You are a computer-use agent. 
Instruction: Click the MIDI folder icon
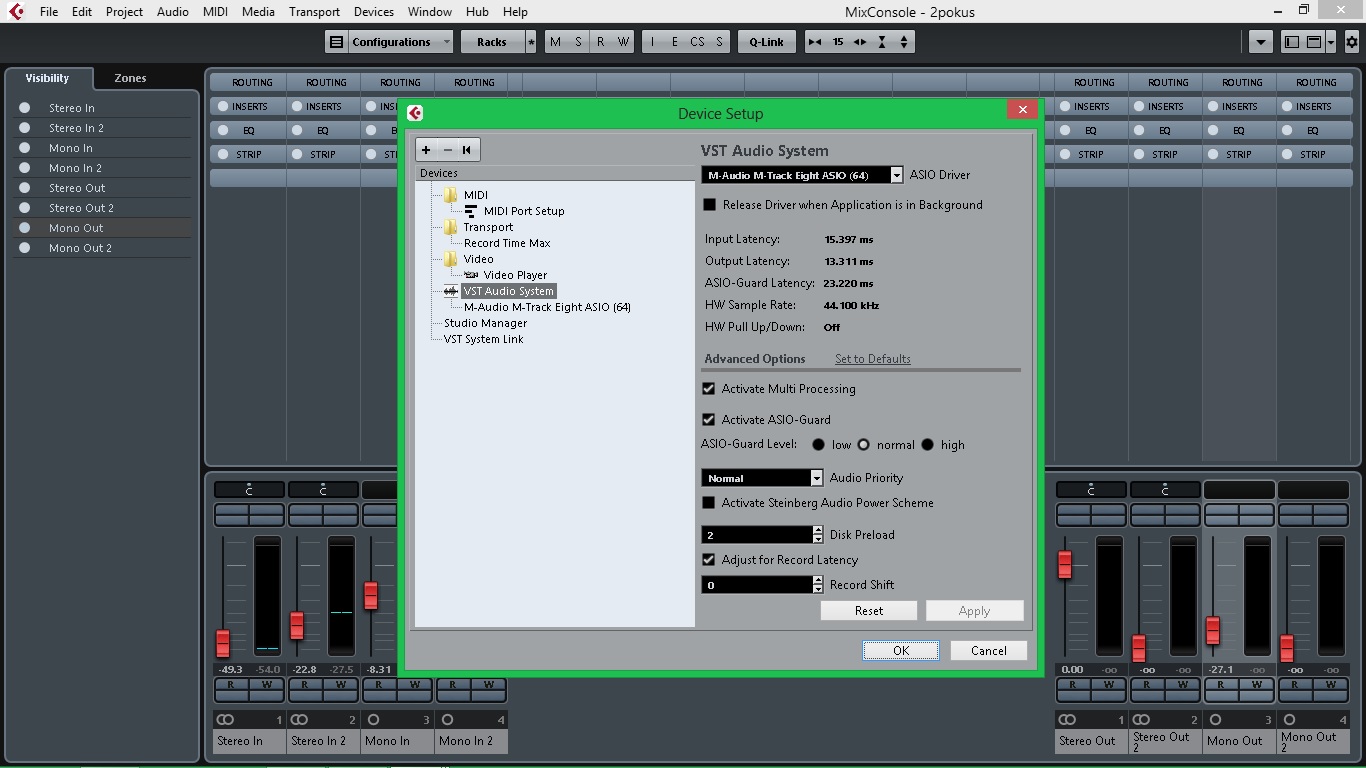(451, 195)
